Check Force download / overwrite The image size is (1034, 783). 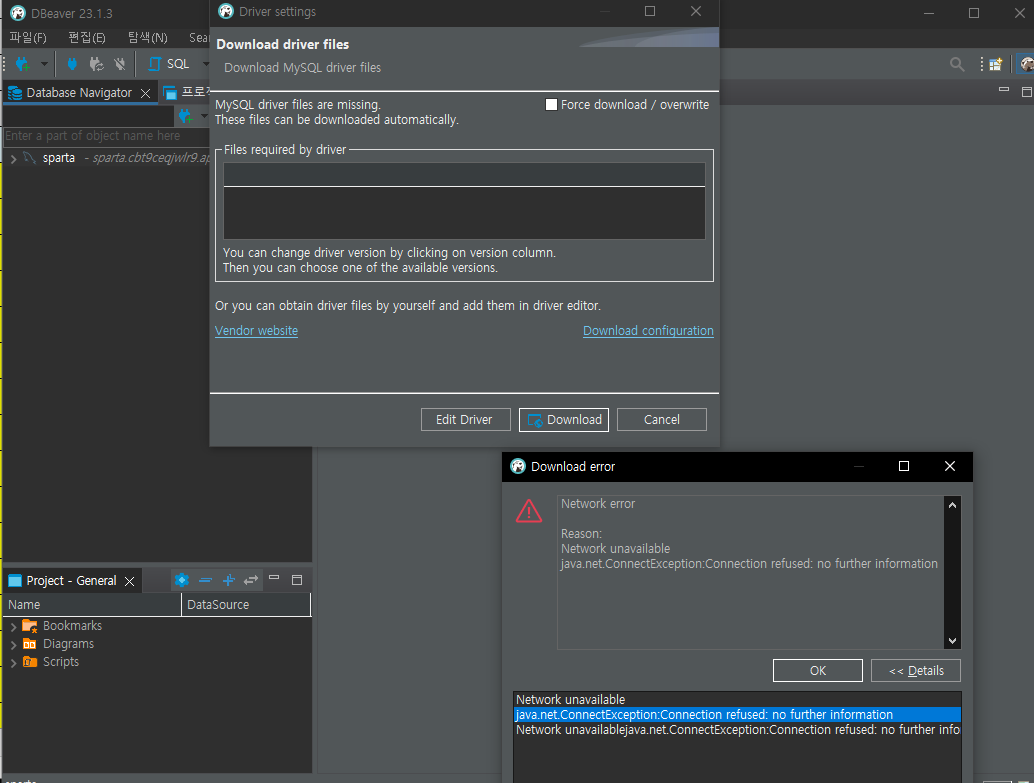point(551,105)
